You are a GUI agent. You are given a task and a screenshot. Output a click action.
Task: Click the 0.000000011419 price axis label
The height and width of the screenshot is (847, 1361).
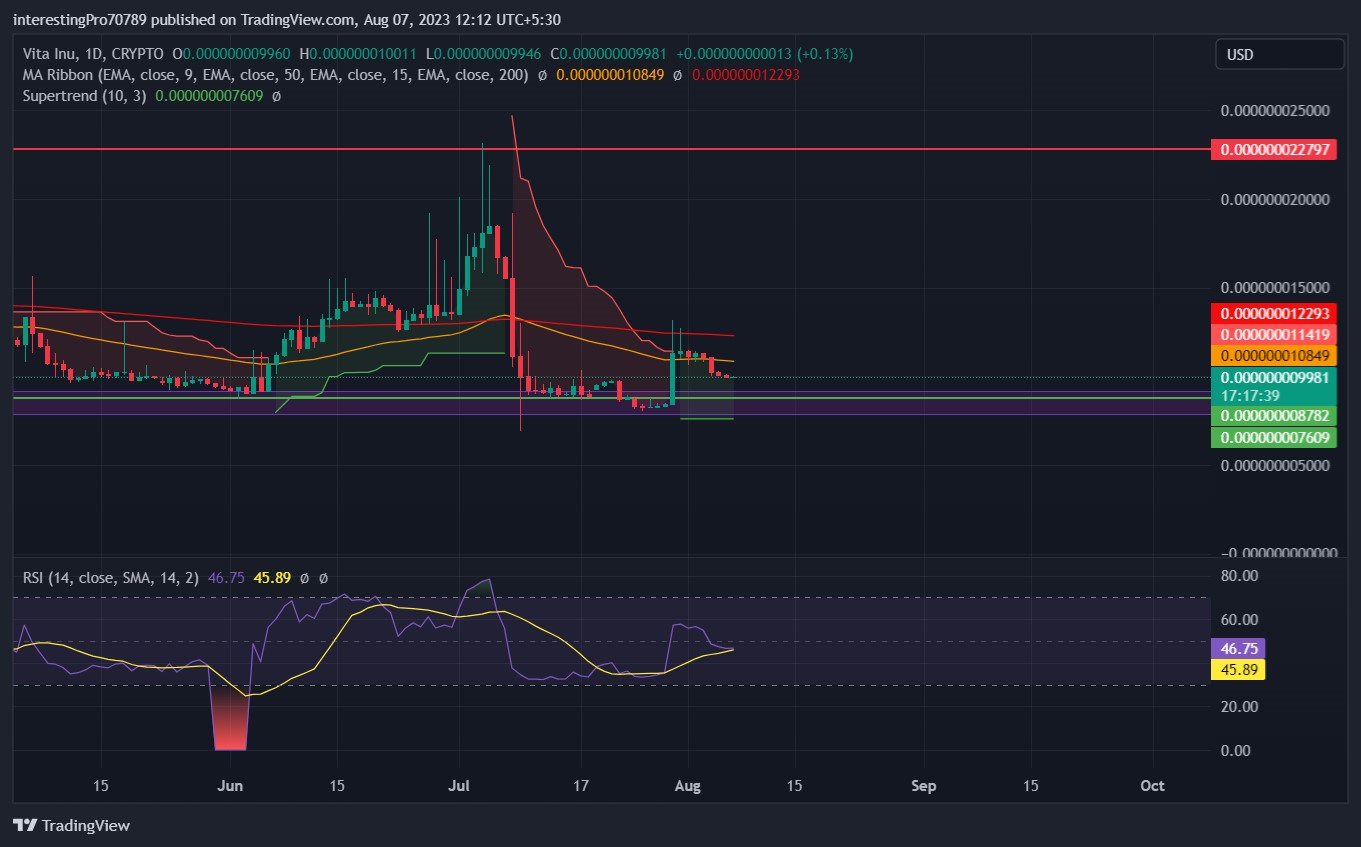coord(1272,334)
